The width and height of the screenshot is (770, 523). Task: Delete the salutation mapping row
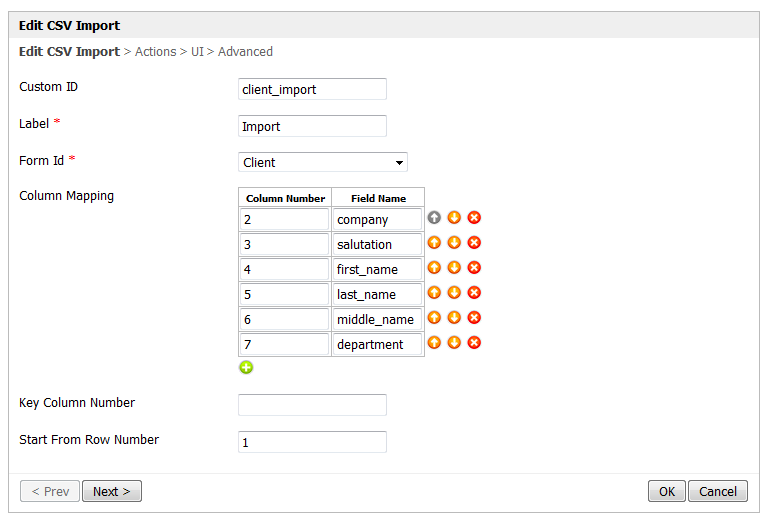click(474, 242)
